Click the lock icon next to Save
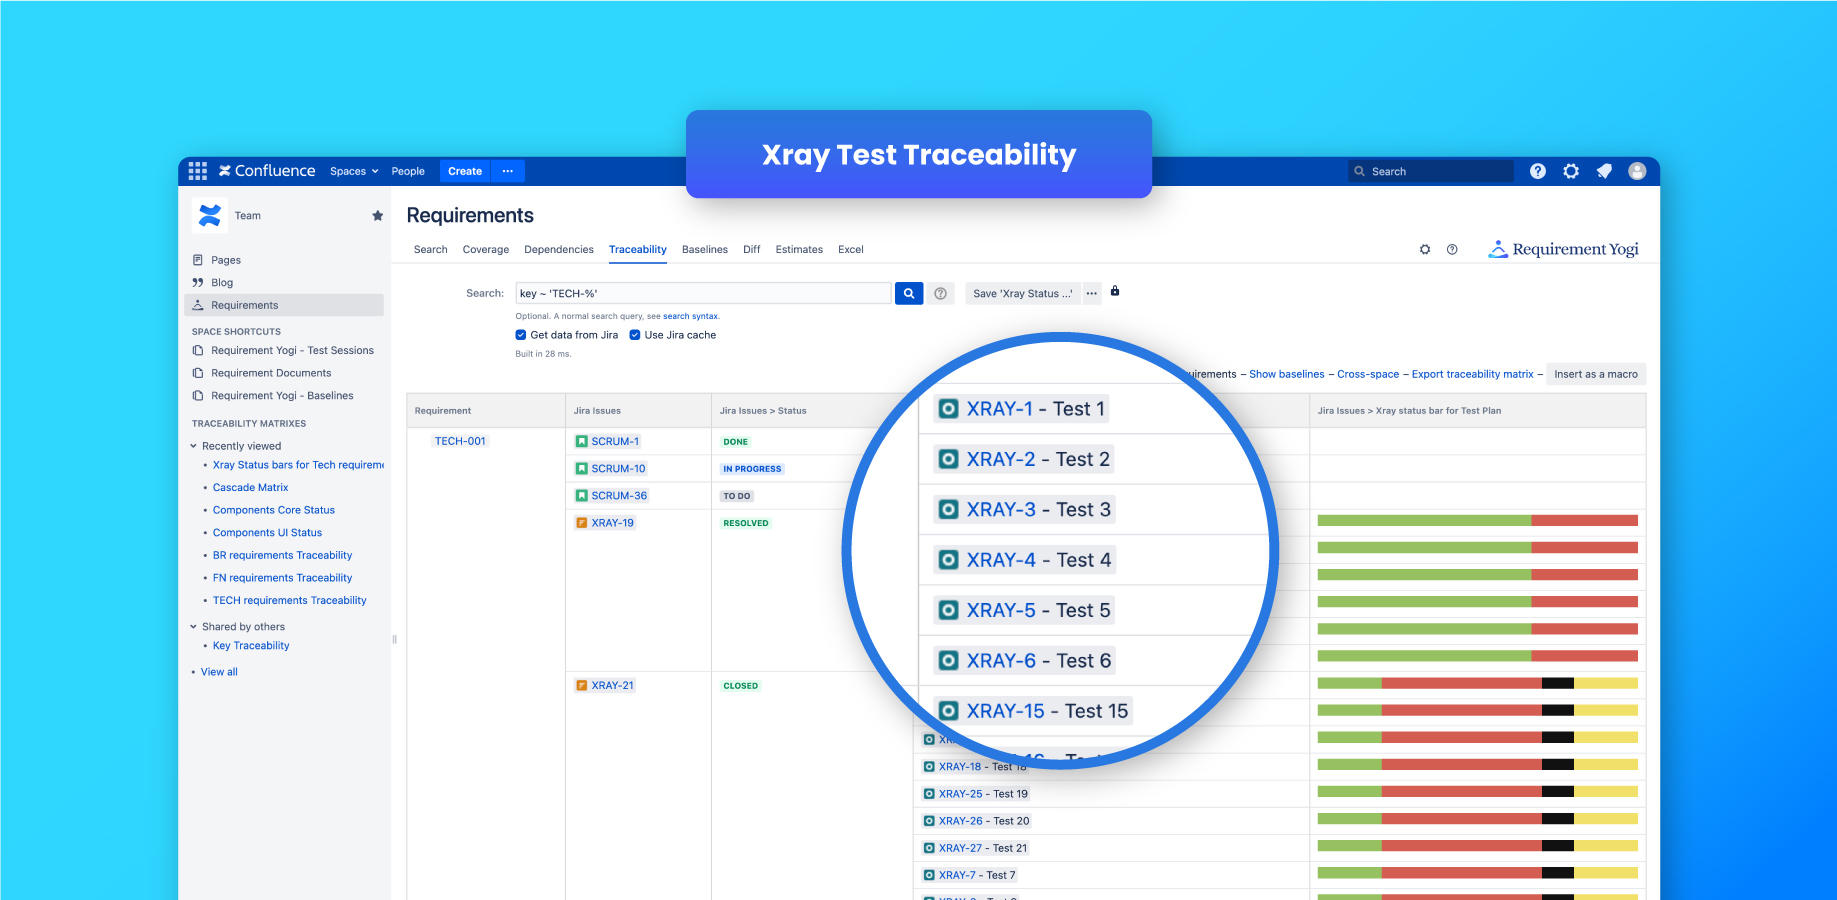 (1115, 291)
